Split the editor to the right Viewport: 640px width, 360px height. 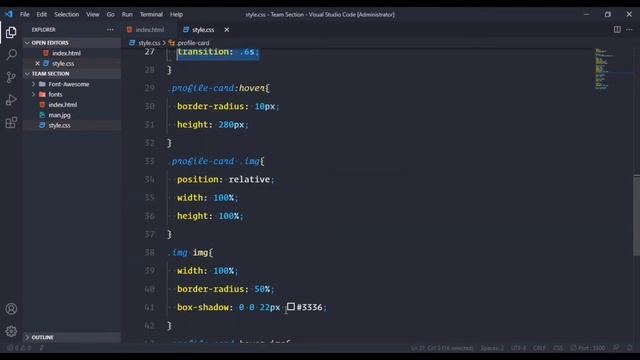click(617, 29)
